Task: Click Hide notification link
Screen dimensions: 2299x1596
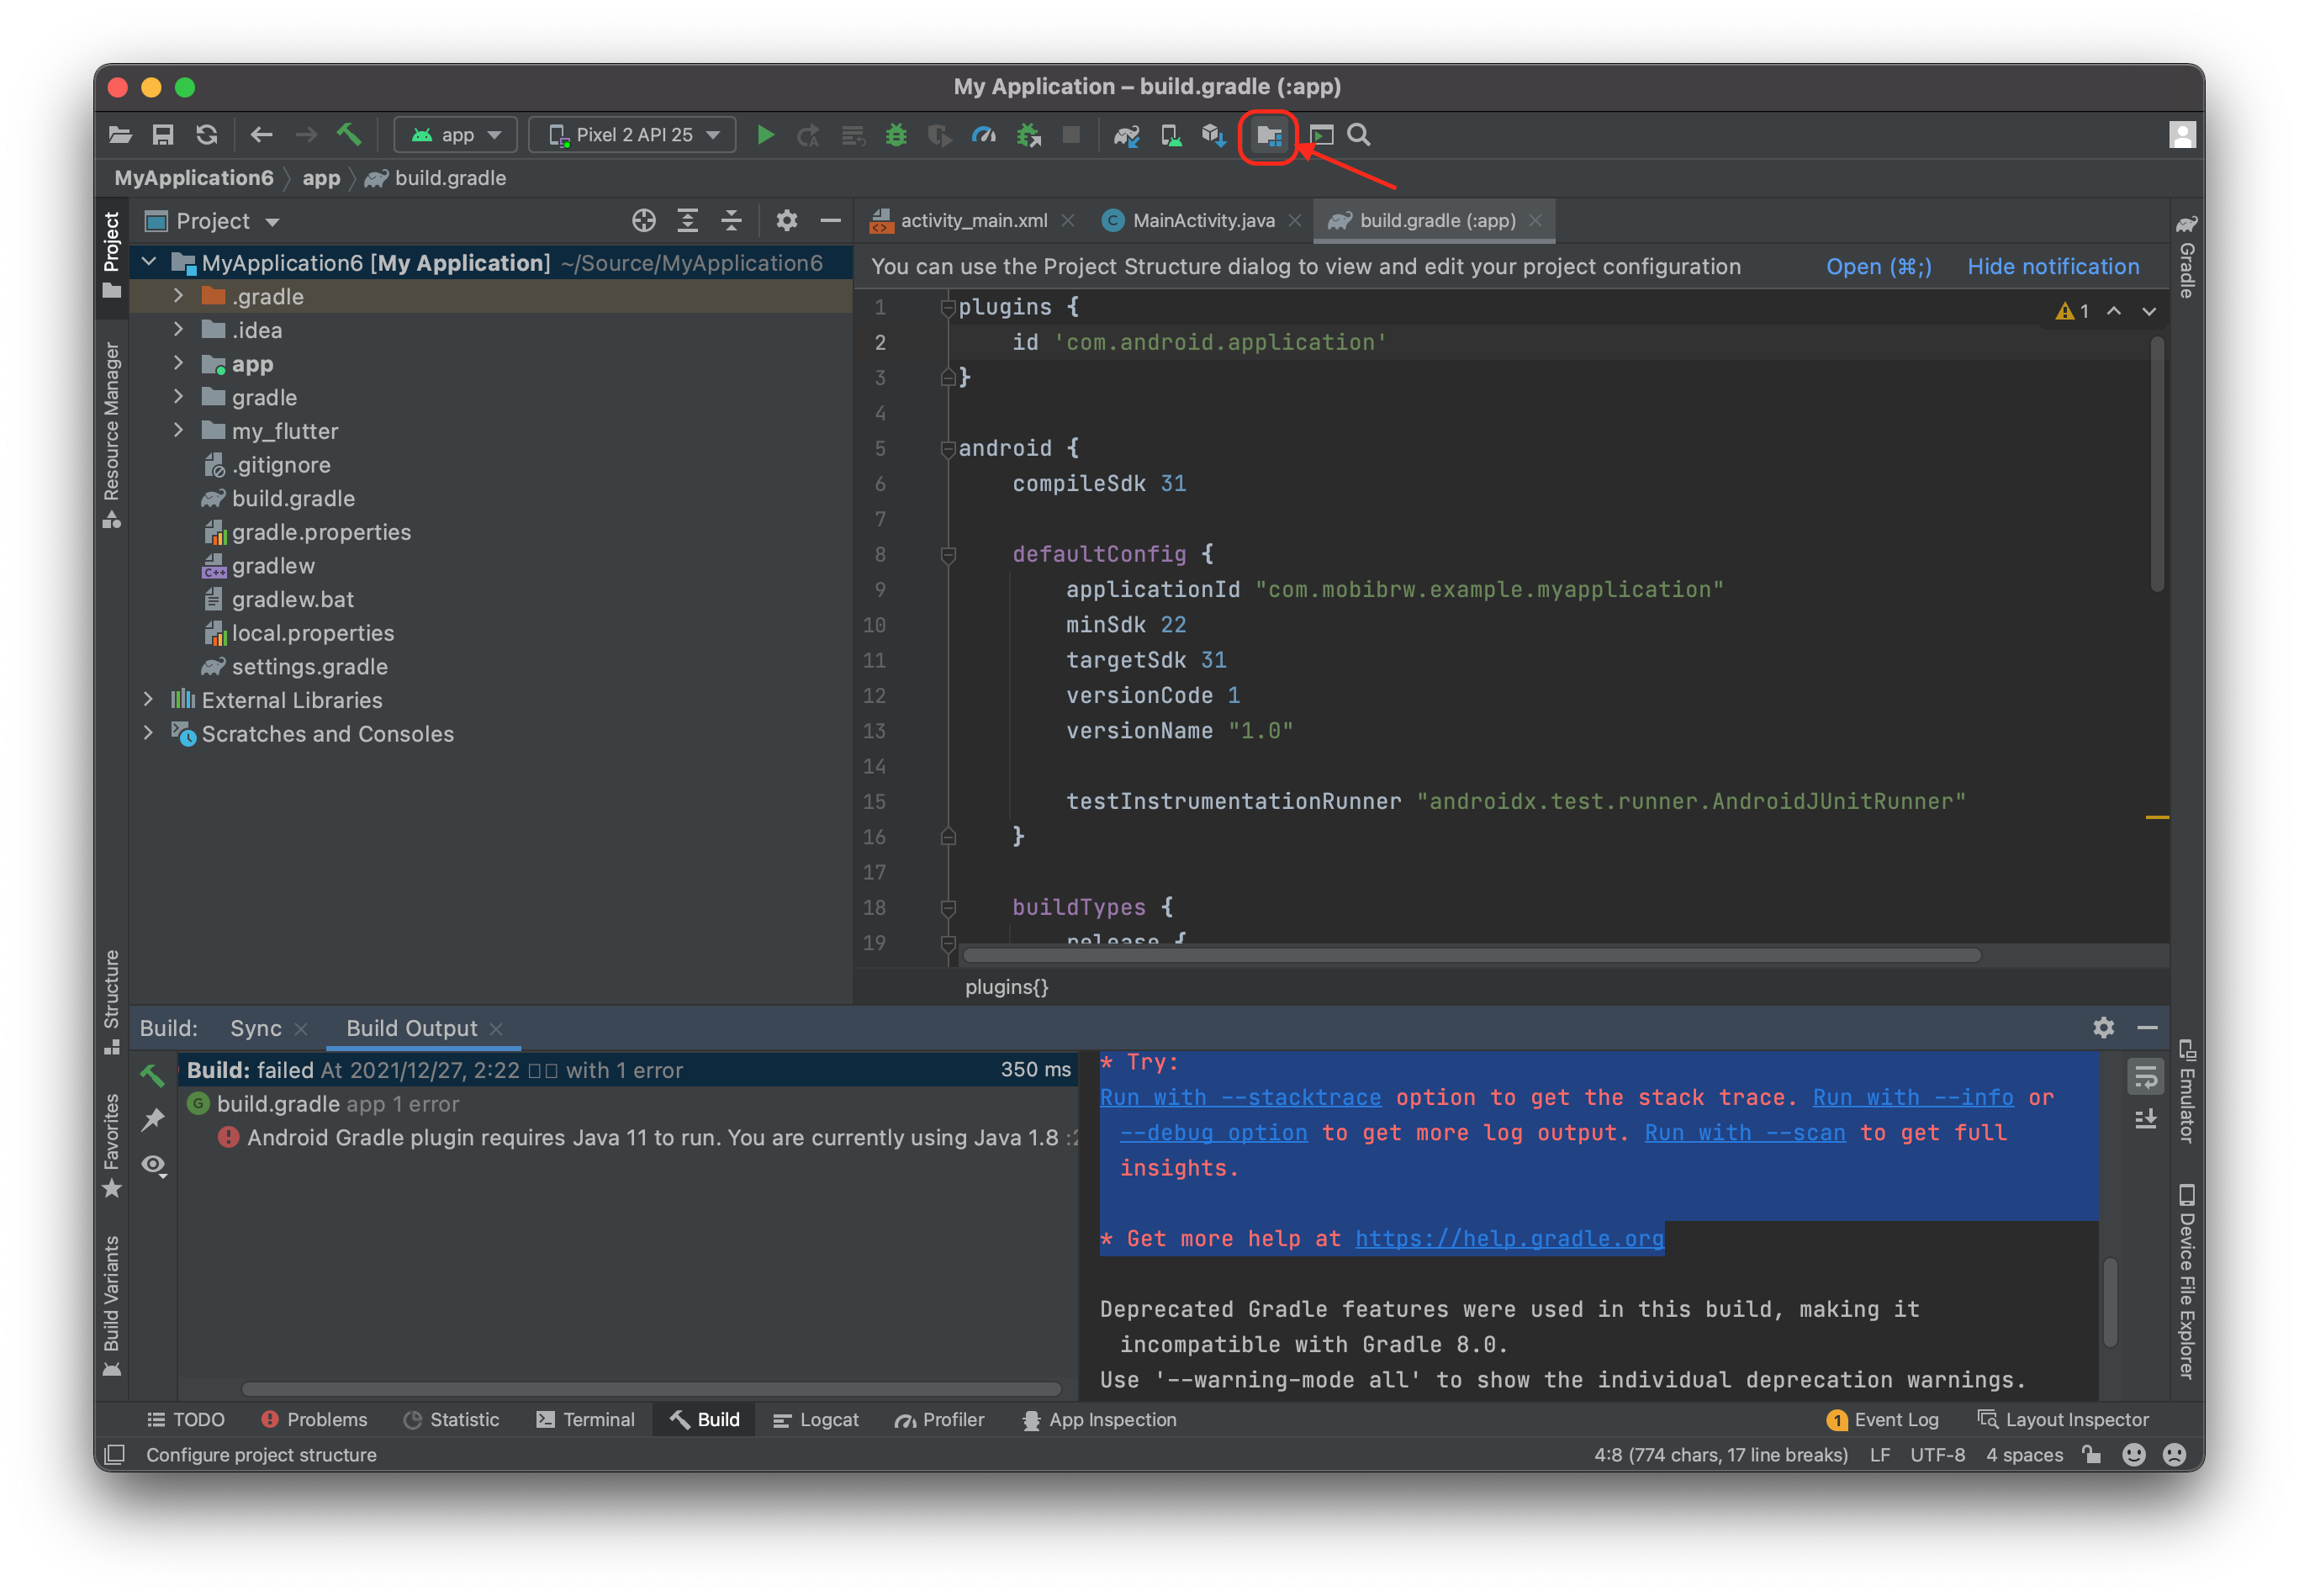Action: 2054,267
